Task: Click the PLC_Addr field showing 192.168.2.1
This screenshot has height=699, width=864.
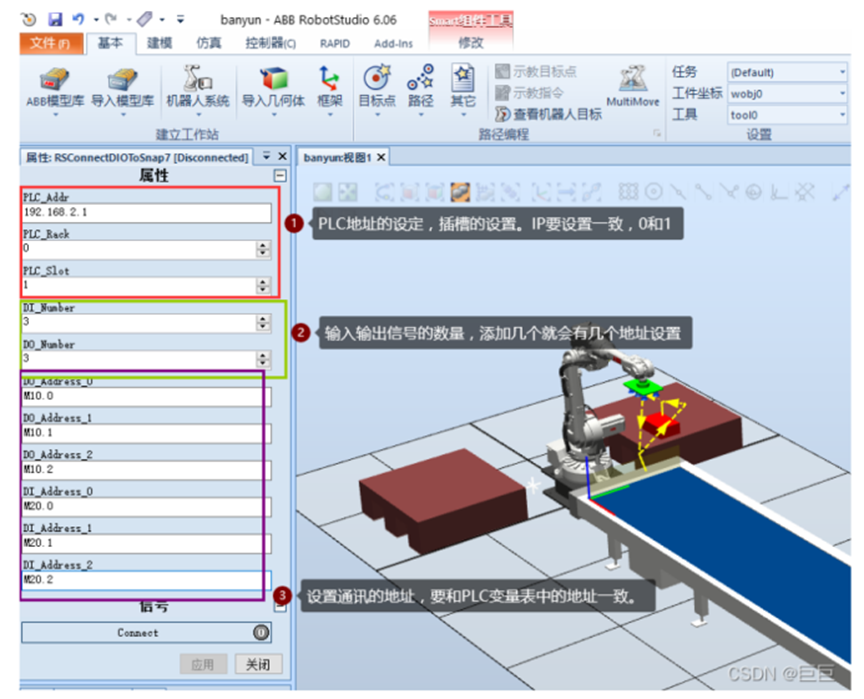Action: point(147,213)
